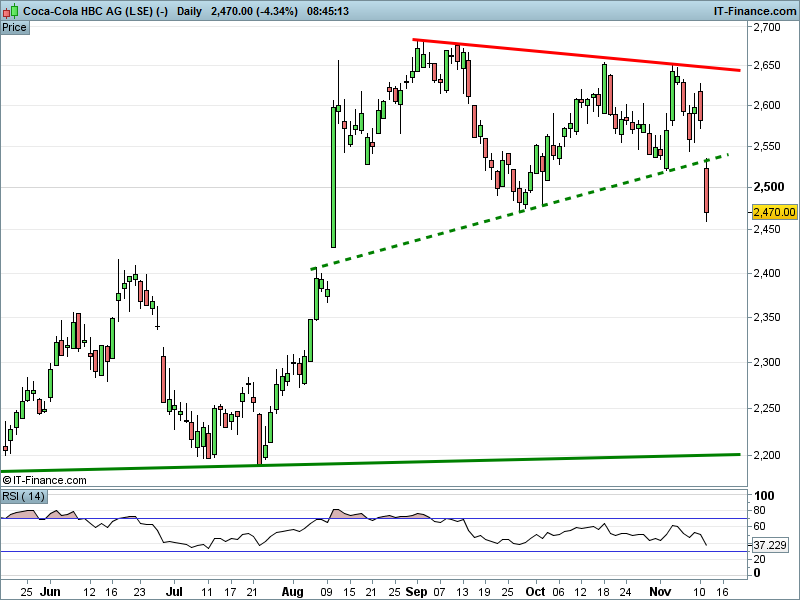Click the RSI ( 14) indicator label
800x600 pixels.
pos(23,496)
